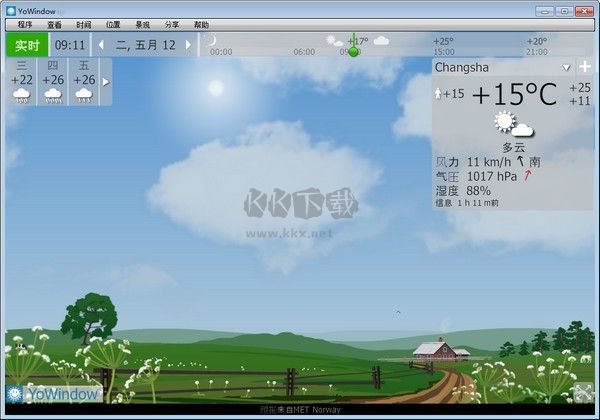
Task: Expand more forecast days arrow
Action: (x=106, y=82)
